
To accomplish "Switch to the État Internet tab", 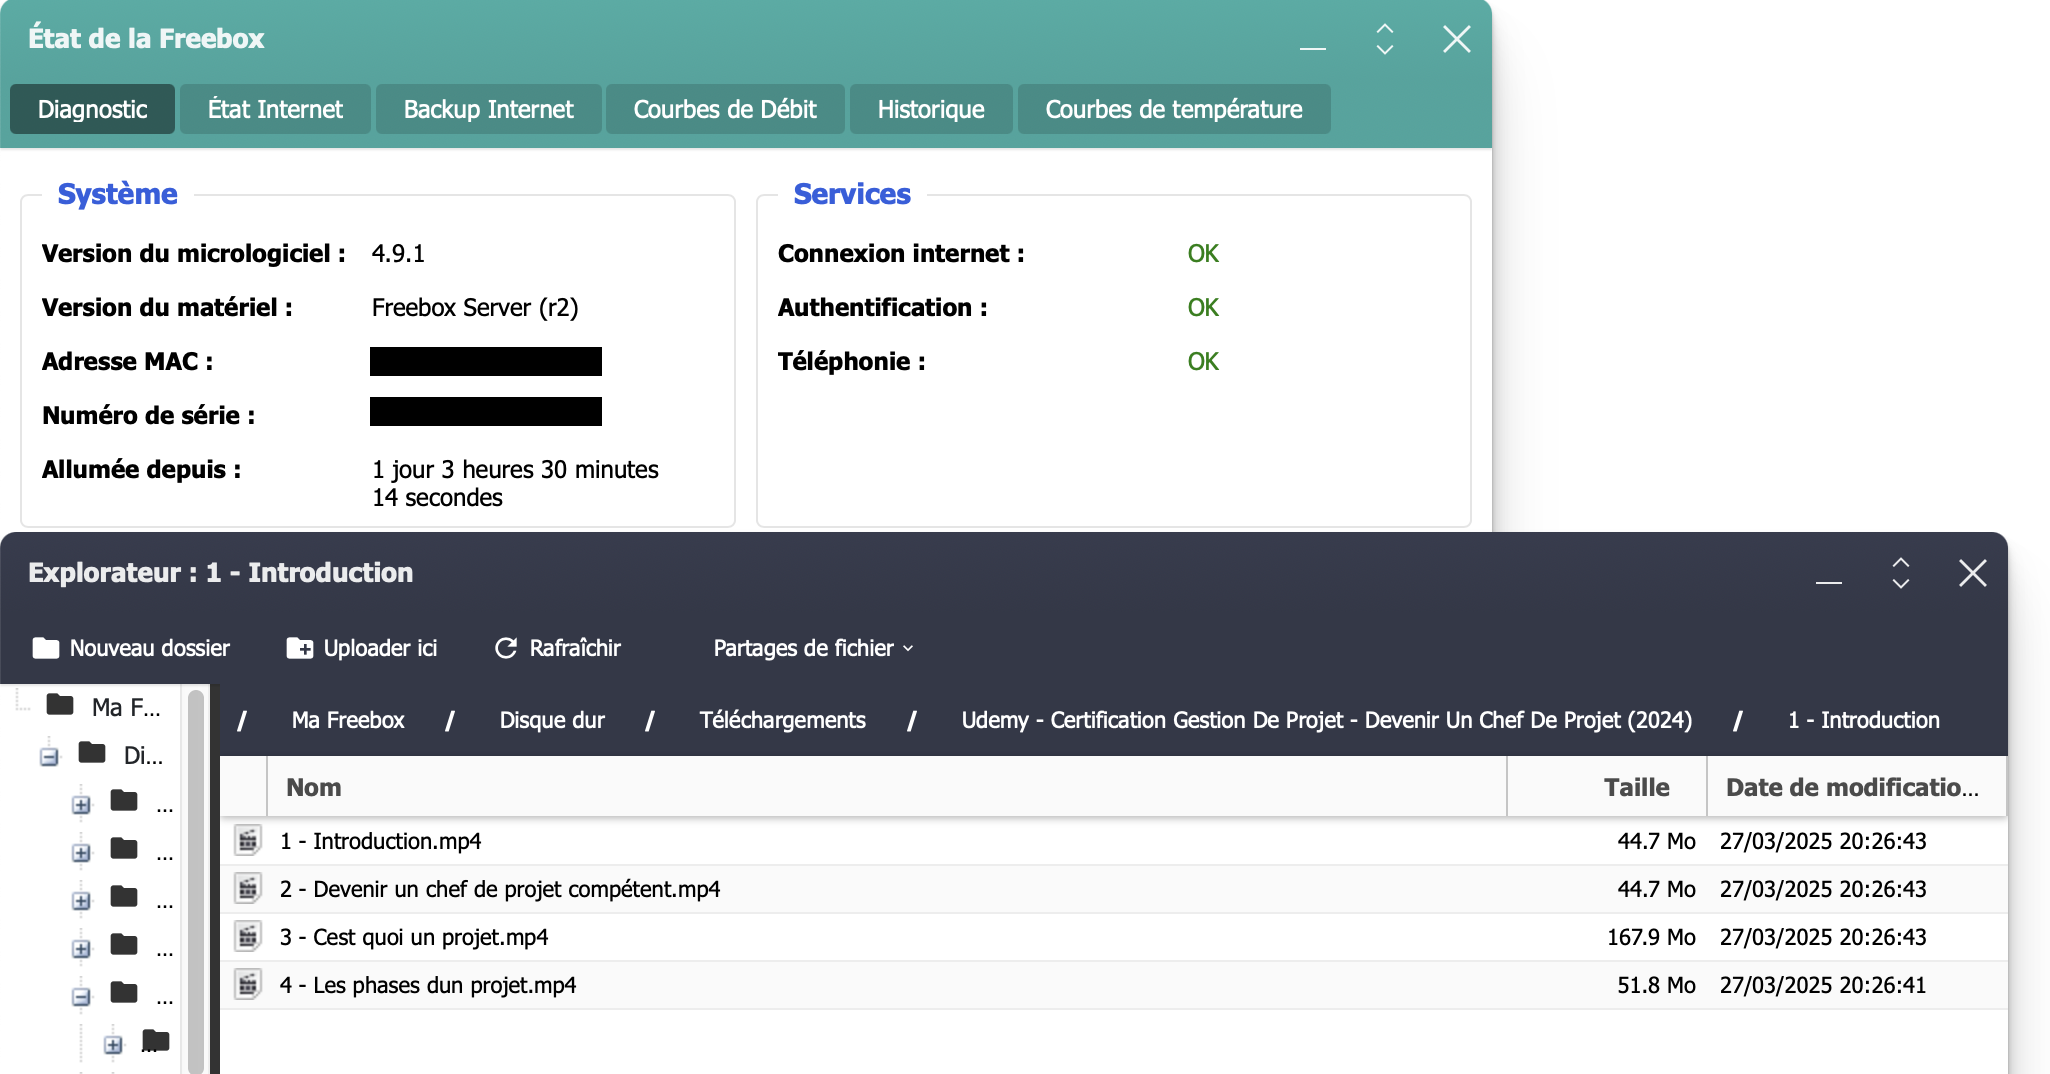I will click(x=275, y=109).
